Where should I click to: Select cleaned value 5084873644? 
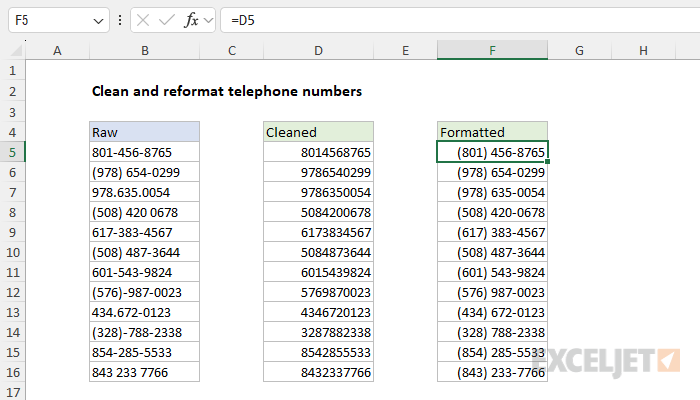point(318,252)
